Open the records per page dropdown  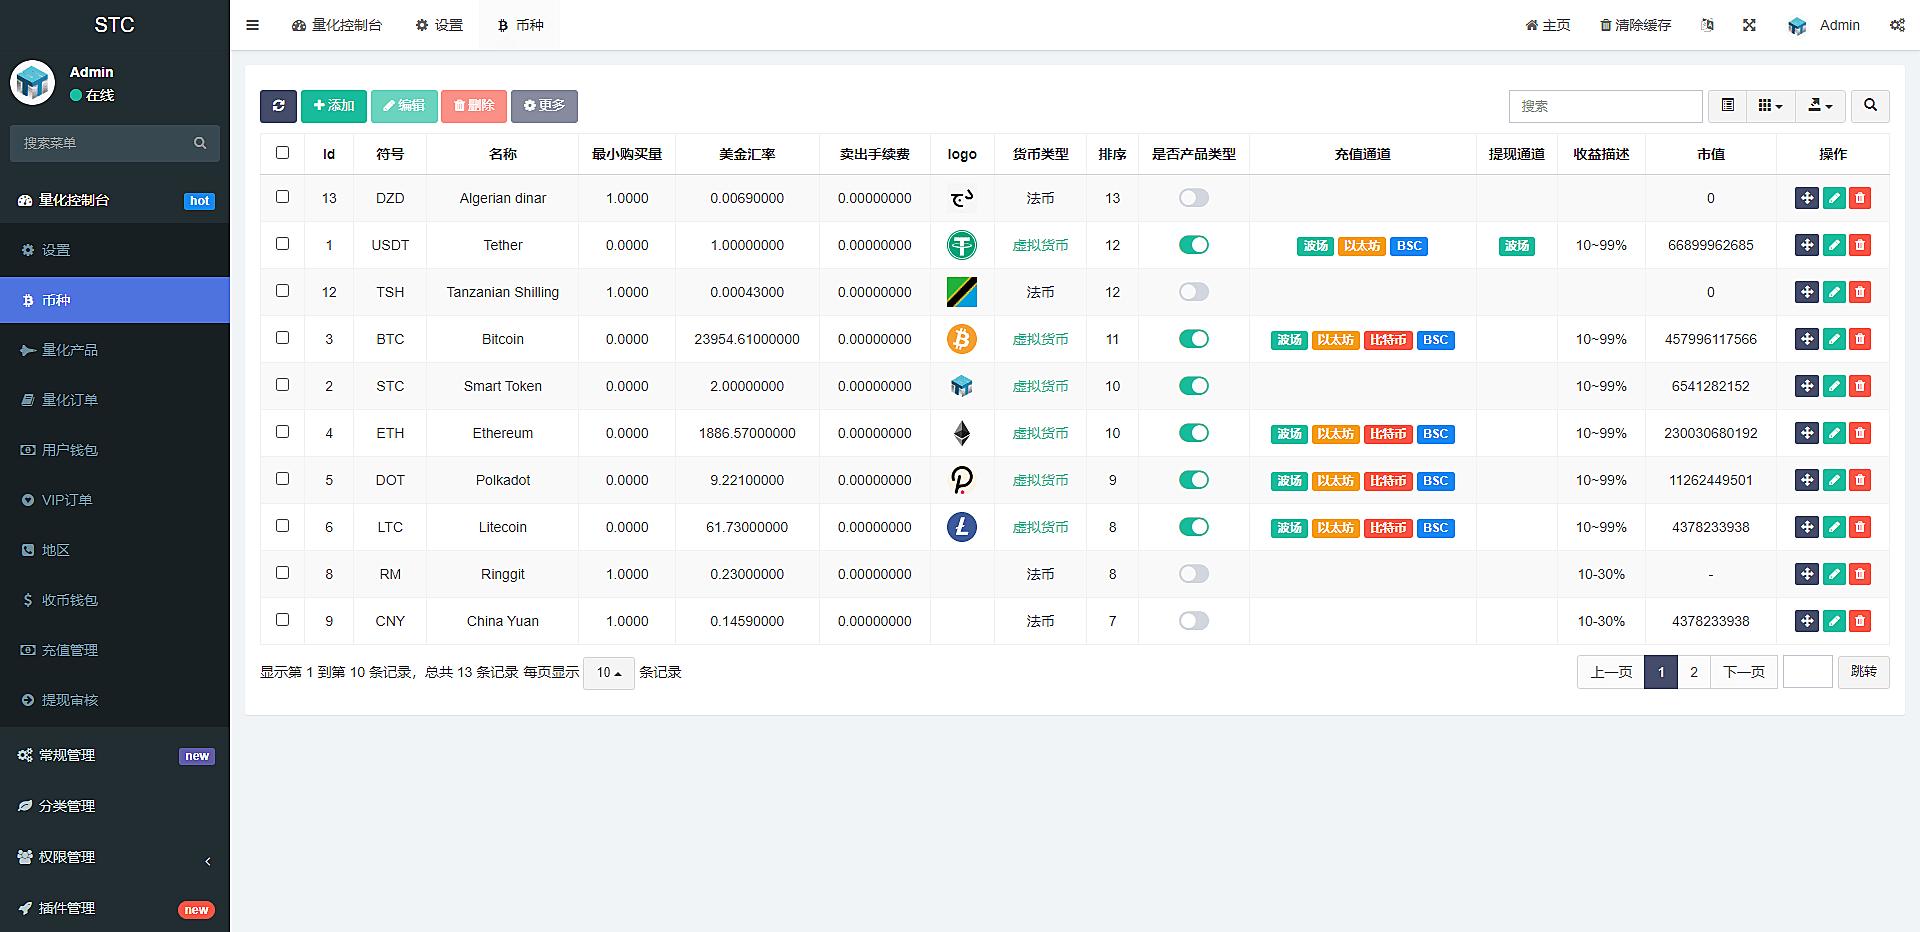coord(608,673)
